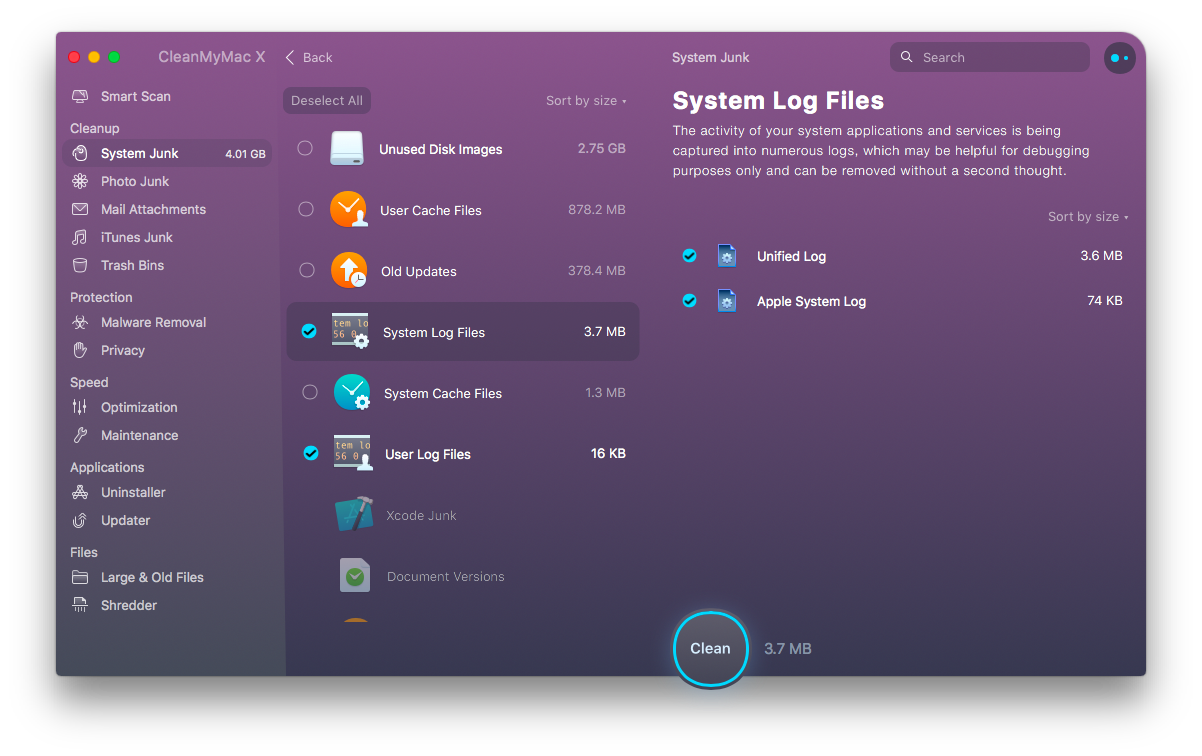Click the magnifying glass search icon
This screenshot has height=756, width=1202.
907,57
